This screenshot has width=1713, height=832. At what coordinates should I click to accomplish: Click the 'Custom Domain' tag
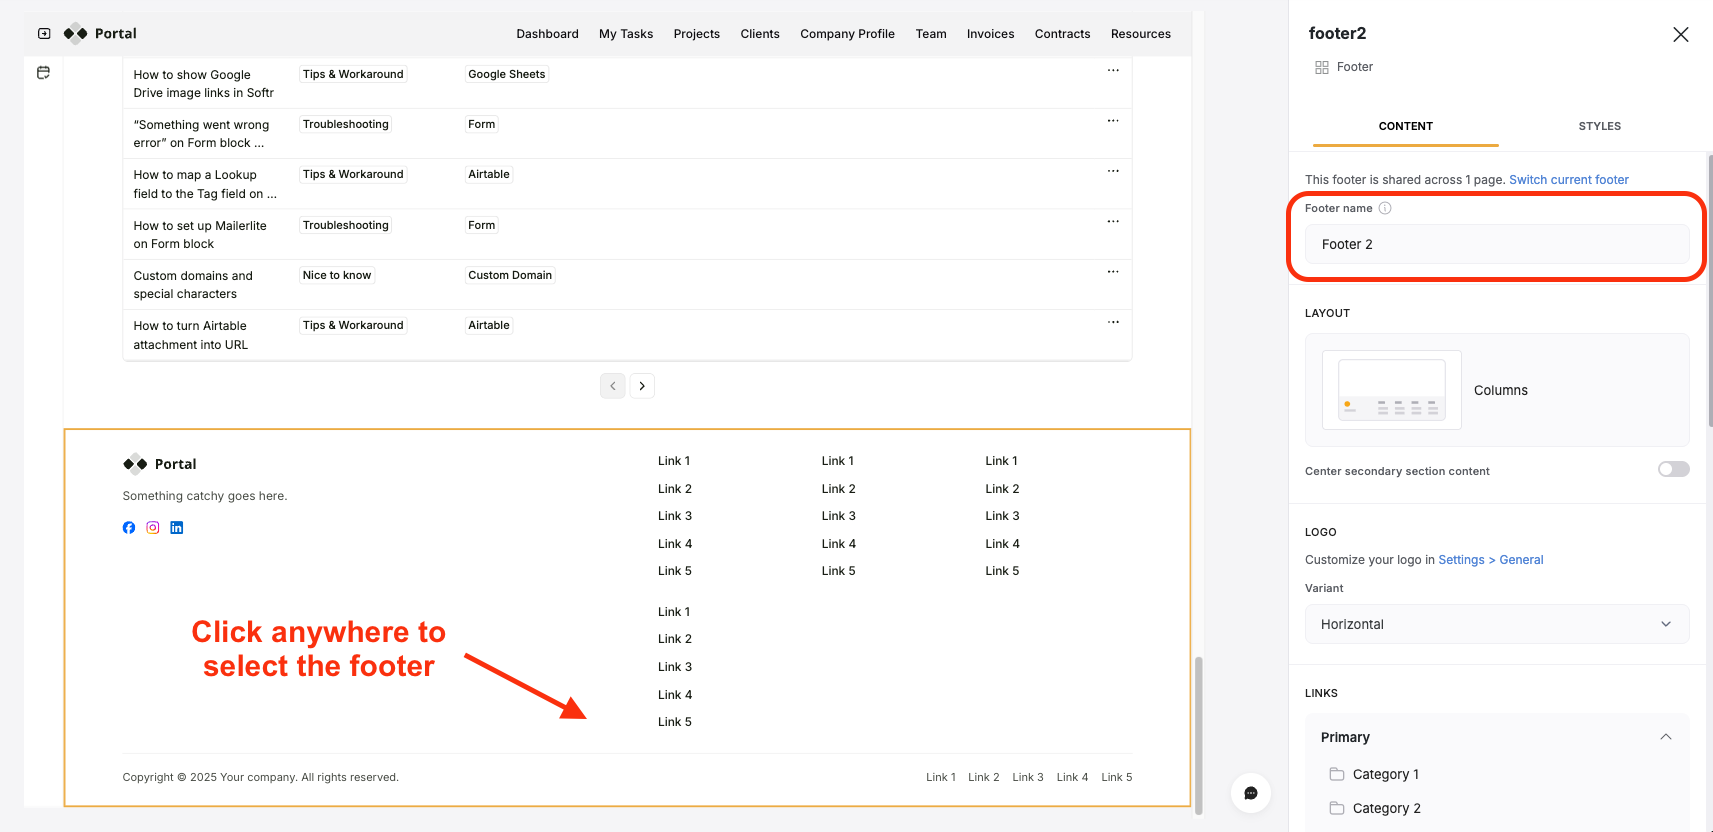(510, 275)
